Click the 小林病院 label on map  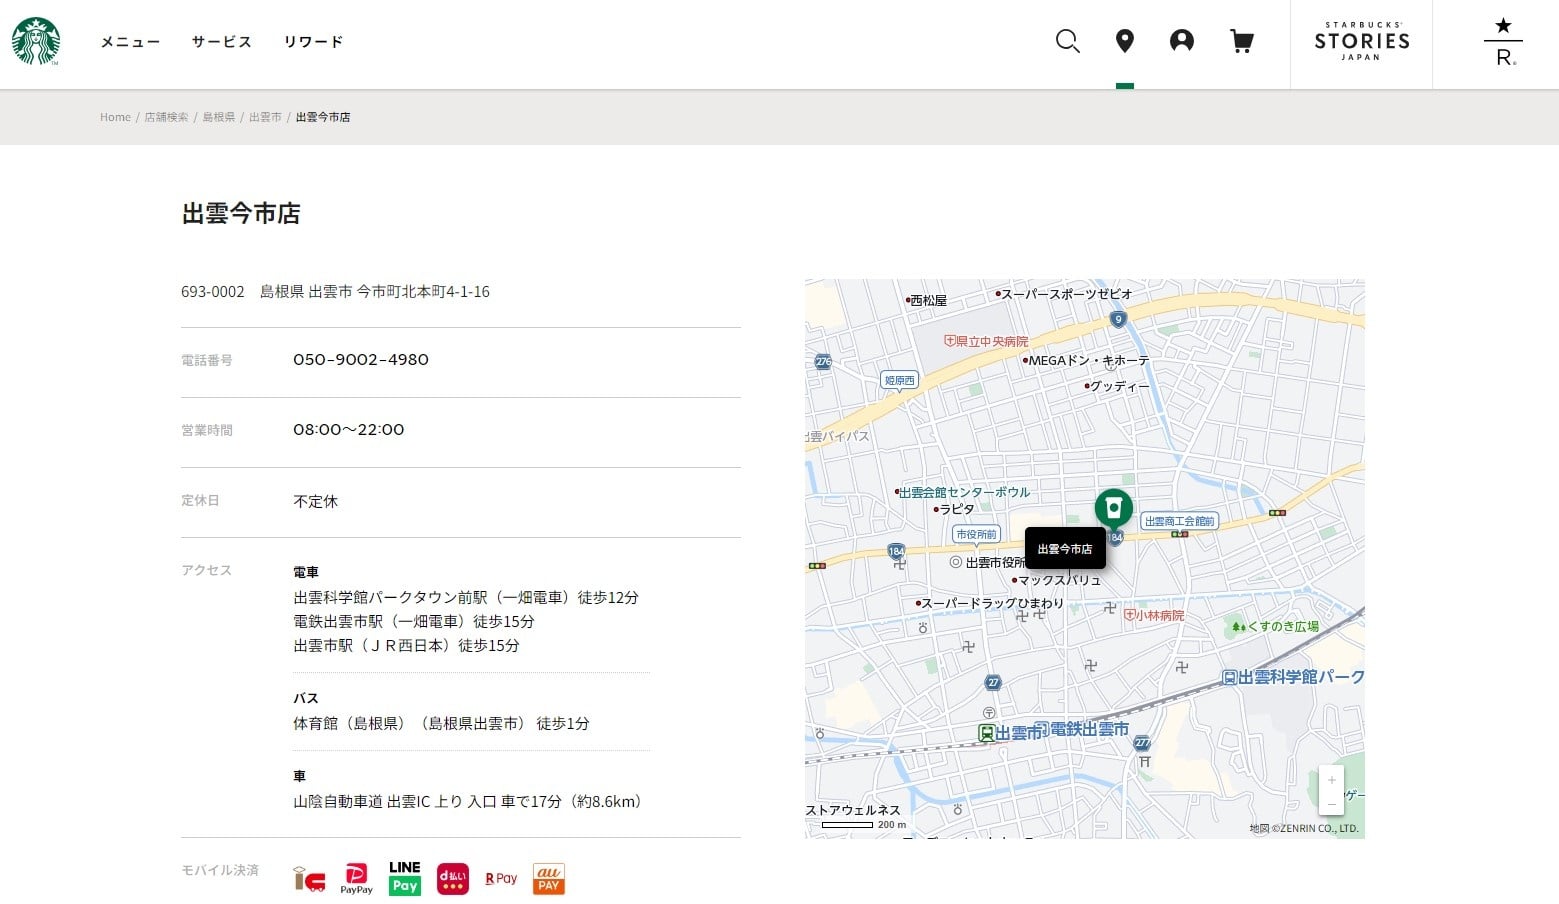pos(1155,615)
